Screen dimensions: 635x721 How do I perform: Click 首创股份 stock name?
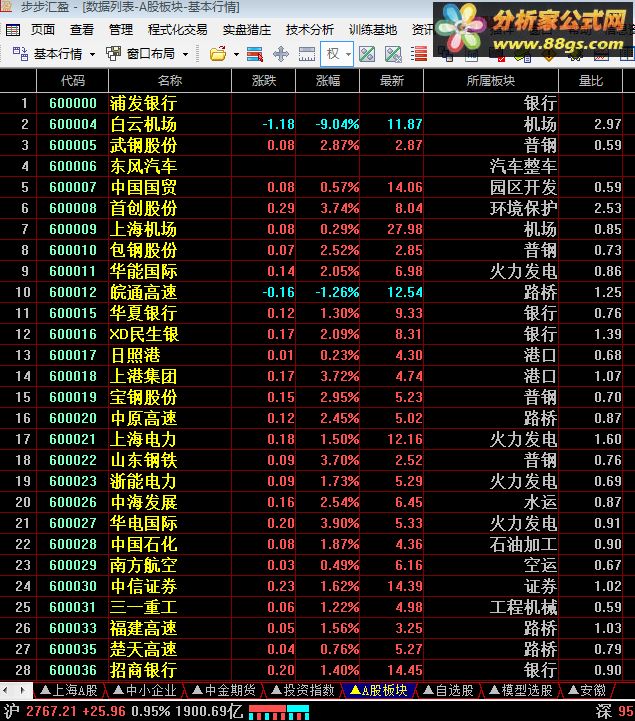[x=143, y=208]
